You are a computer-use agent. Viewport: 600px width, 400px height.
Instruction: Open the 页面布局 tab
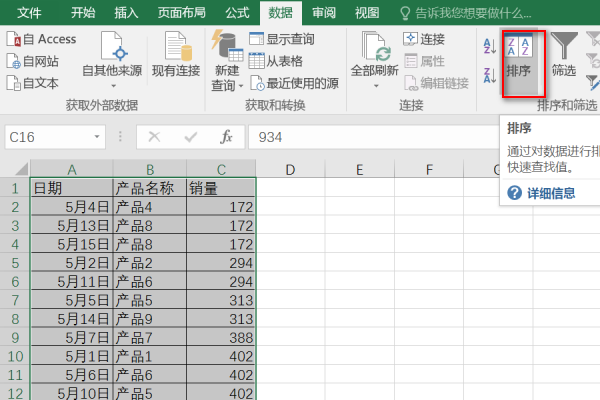click(x=182, y=12)
